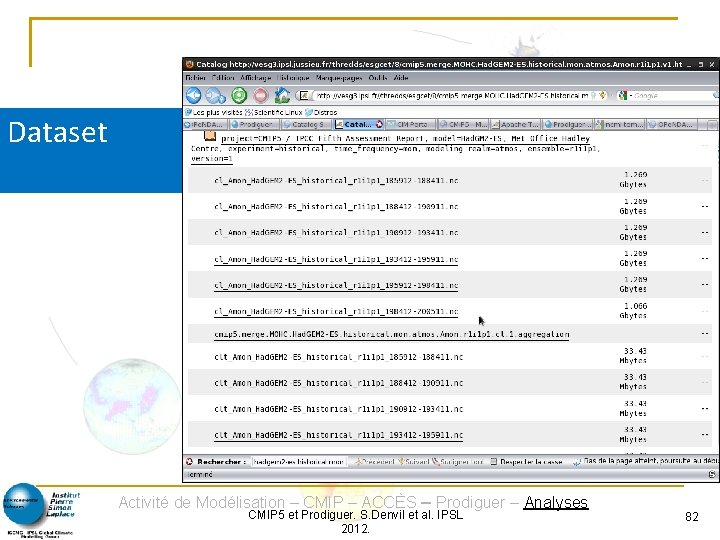Click the Terminé status bar text
The width and height of the screenshot is (720, 540).
click(200, 474)
